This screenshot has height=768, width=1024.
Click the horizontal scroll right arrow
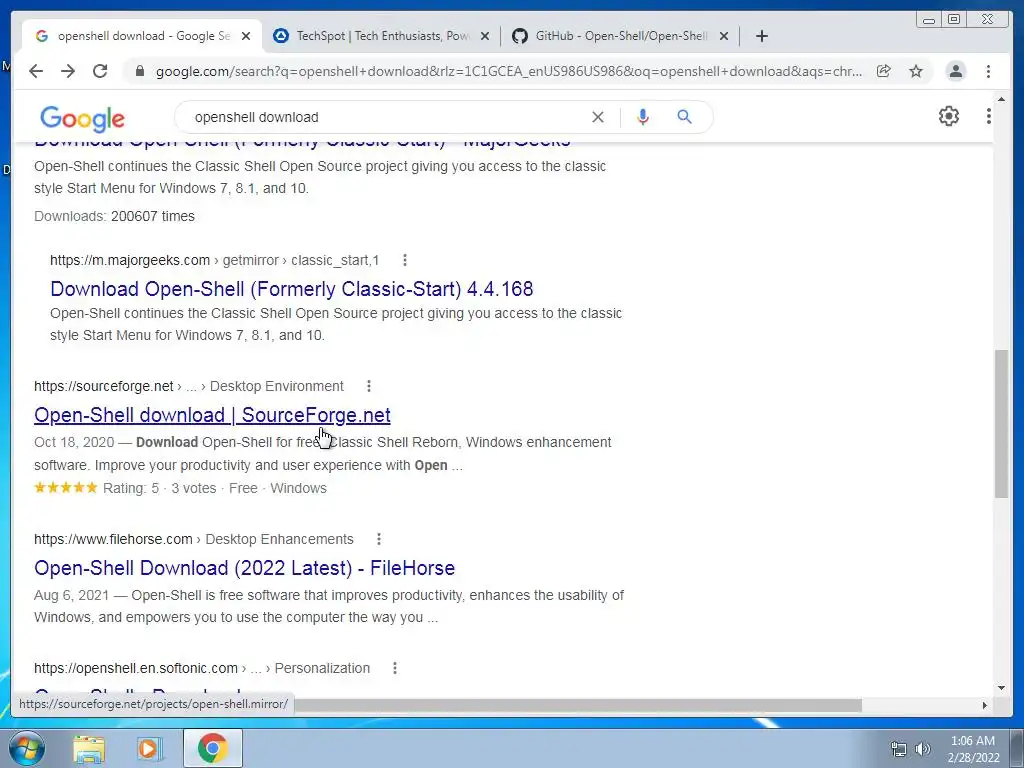(985, 705)
